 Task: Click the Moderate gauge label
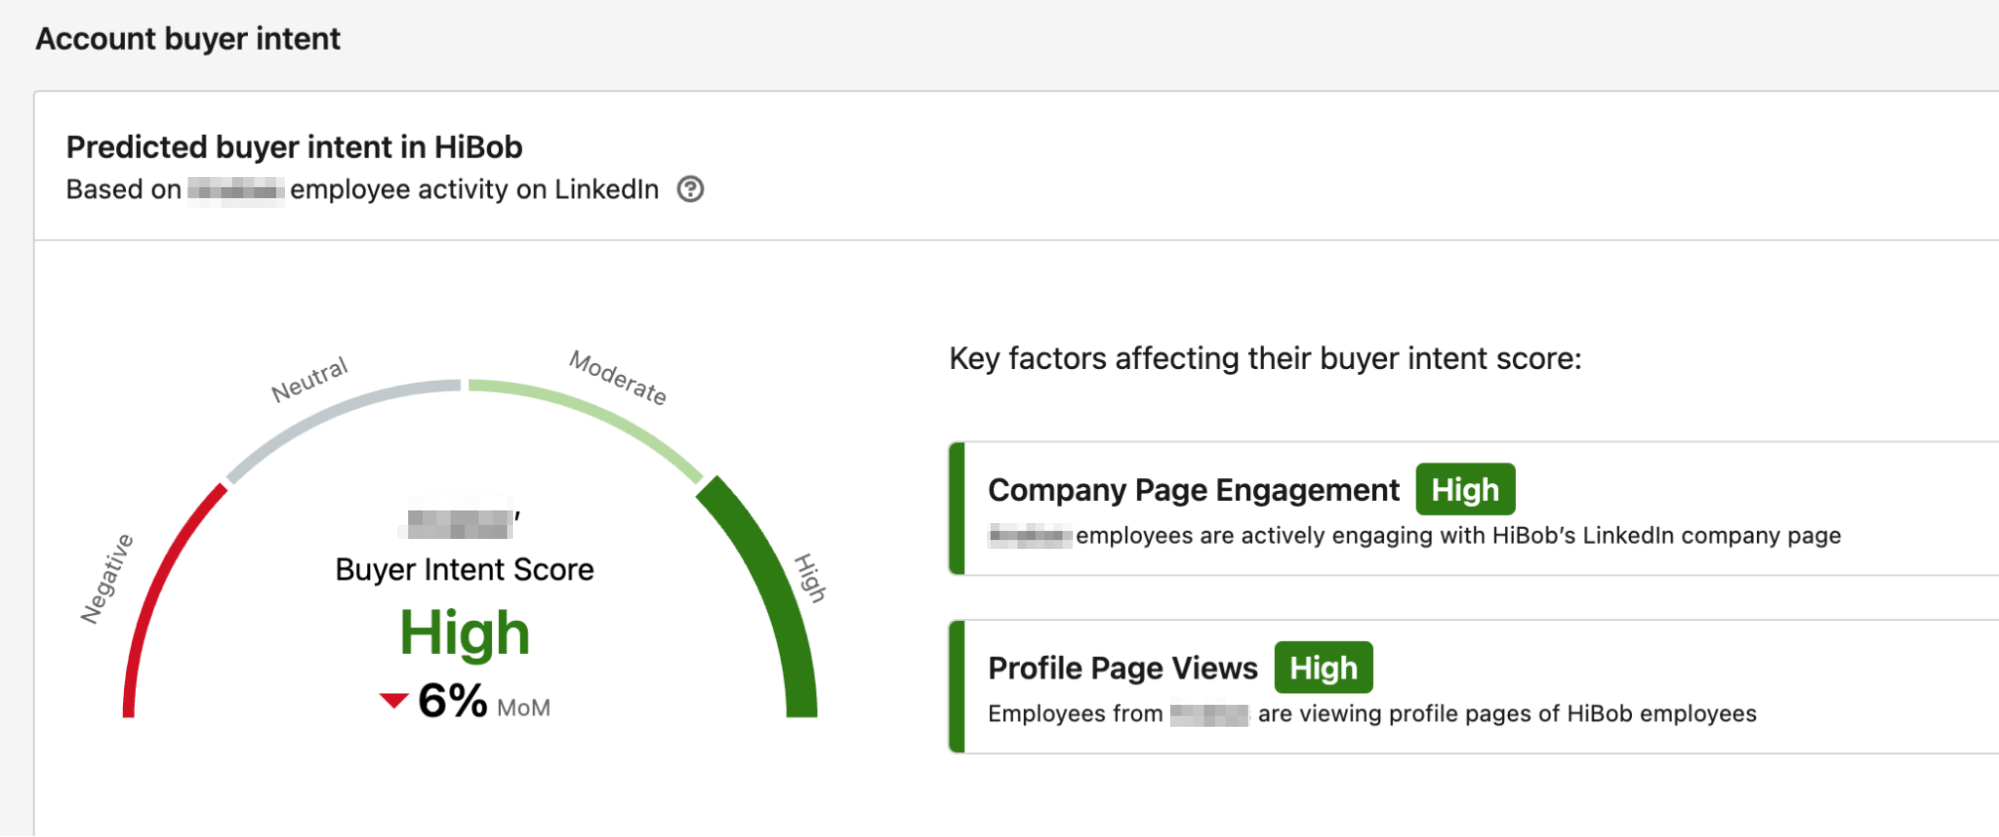click(x=618, y=377)
